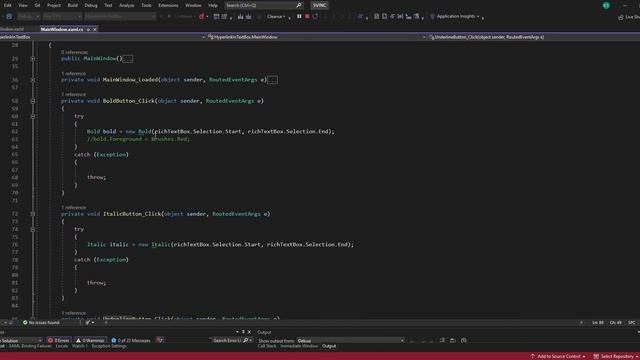This screenshot has width=640, height=360.
Task: Click the Messages filter toggle
Action: point(131,340)
